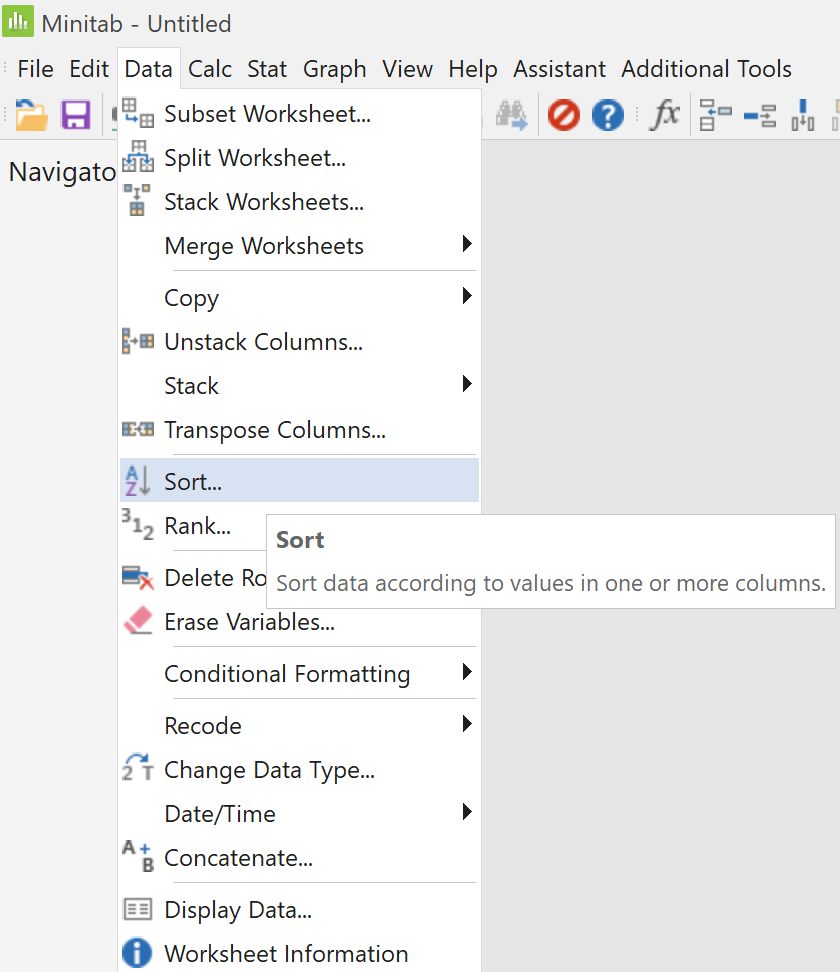Click the red Cancel icon in toolbar

click(564, 115)
